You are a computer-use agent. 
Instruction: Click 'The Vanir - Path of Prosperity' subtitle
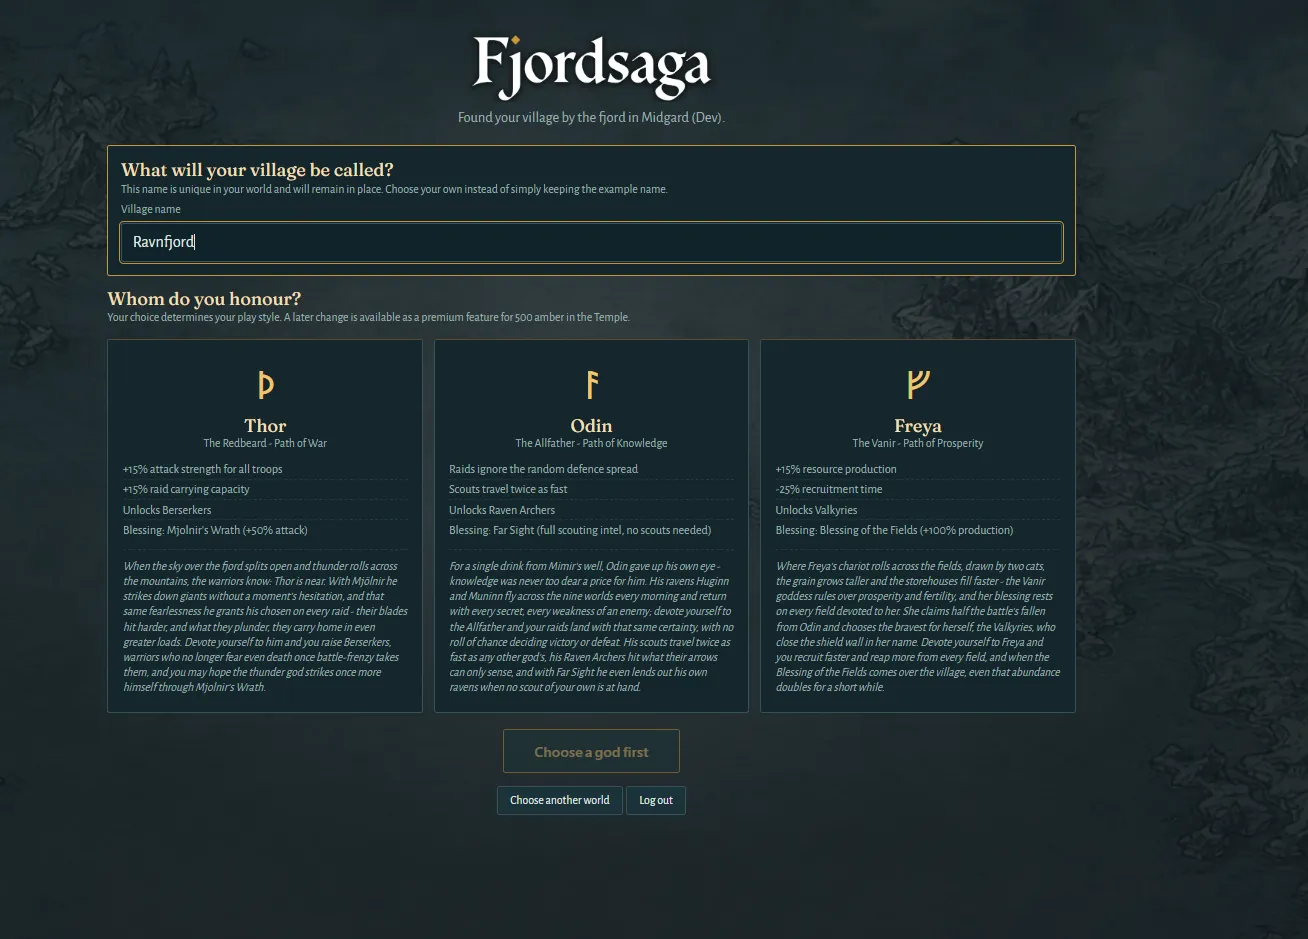[x=918, y=443]
